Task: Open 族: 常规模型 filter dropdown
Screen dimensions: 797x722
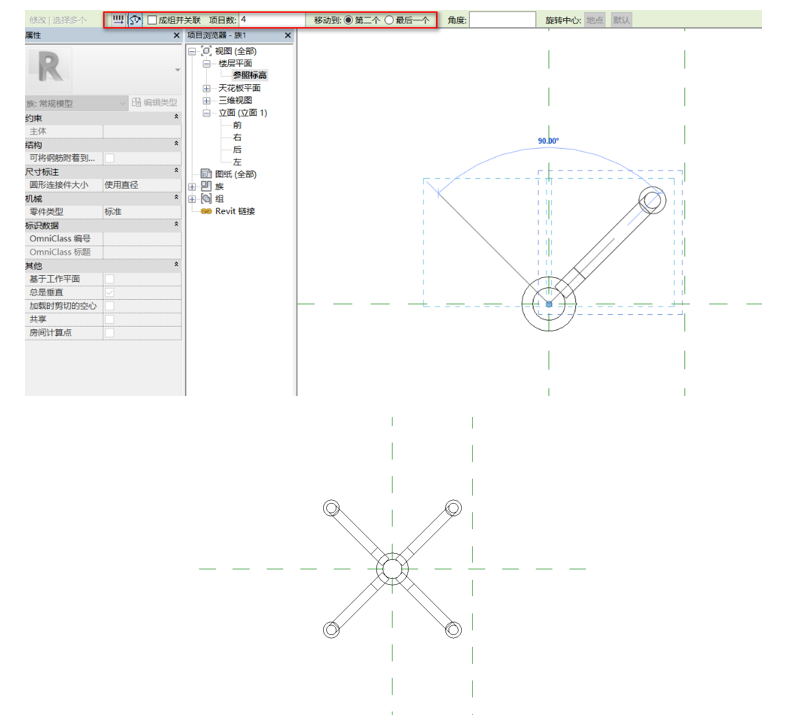Action: (x=76, y=103)
